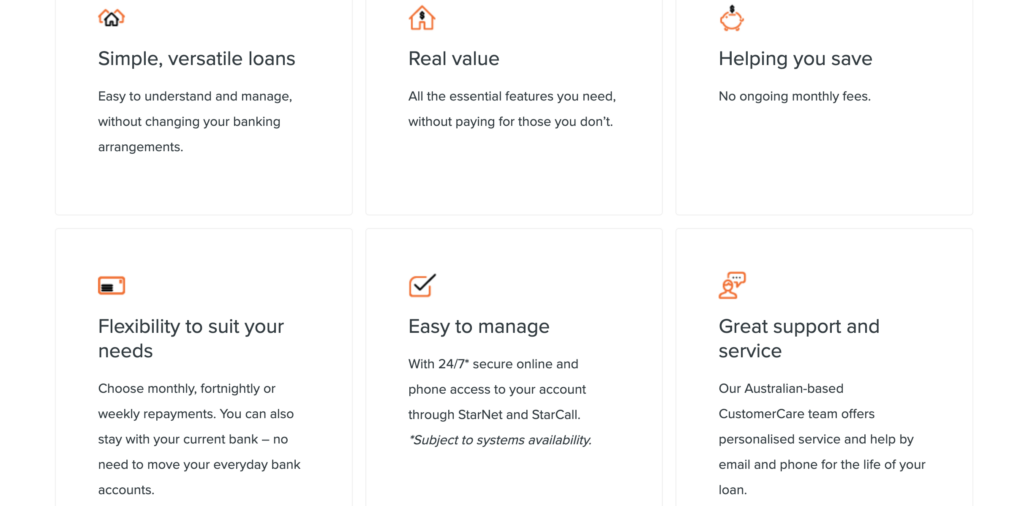
Task: Click Choose monthly, fortnightly or text
Action: pyautogui.click(x=187, y=388)
